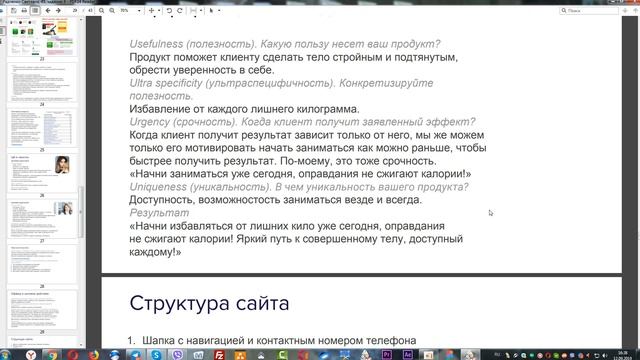Open the zoom percentage dropdown
The height and width of the screenshot is (360, 640).
point(139,11)
